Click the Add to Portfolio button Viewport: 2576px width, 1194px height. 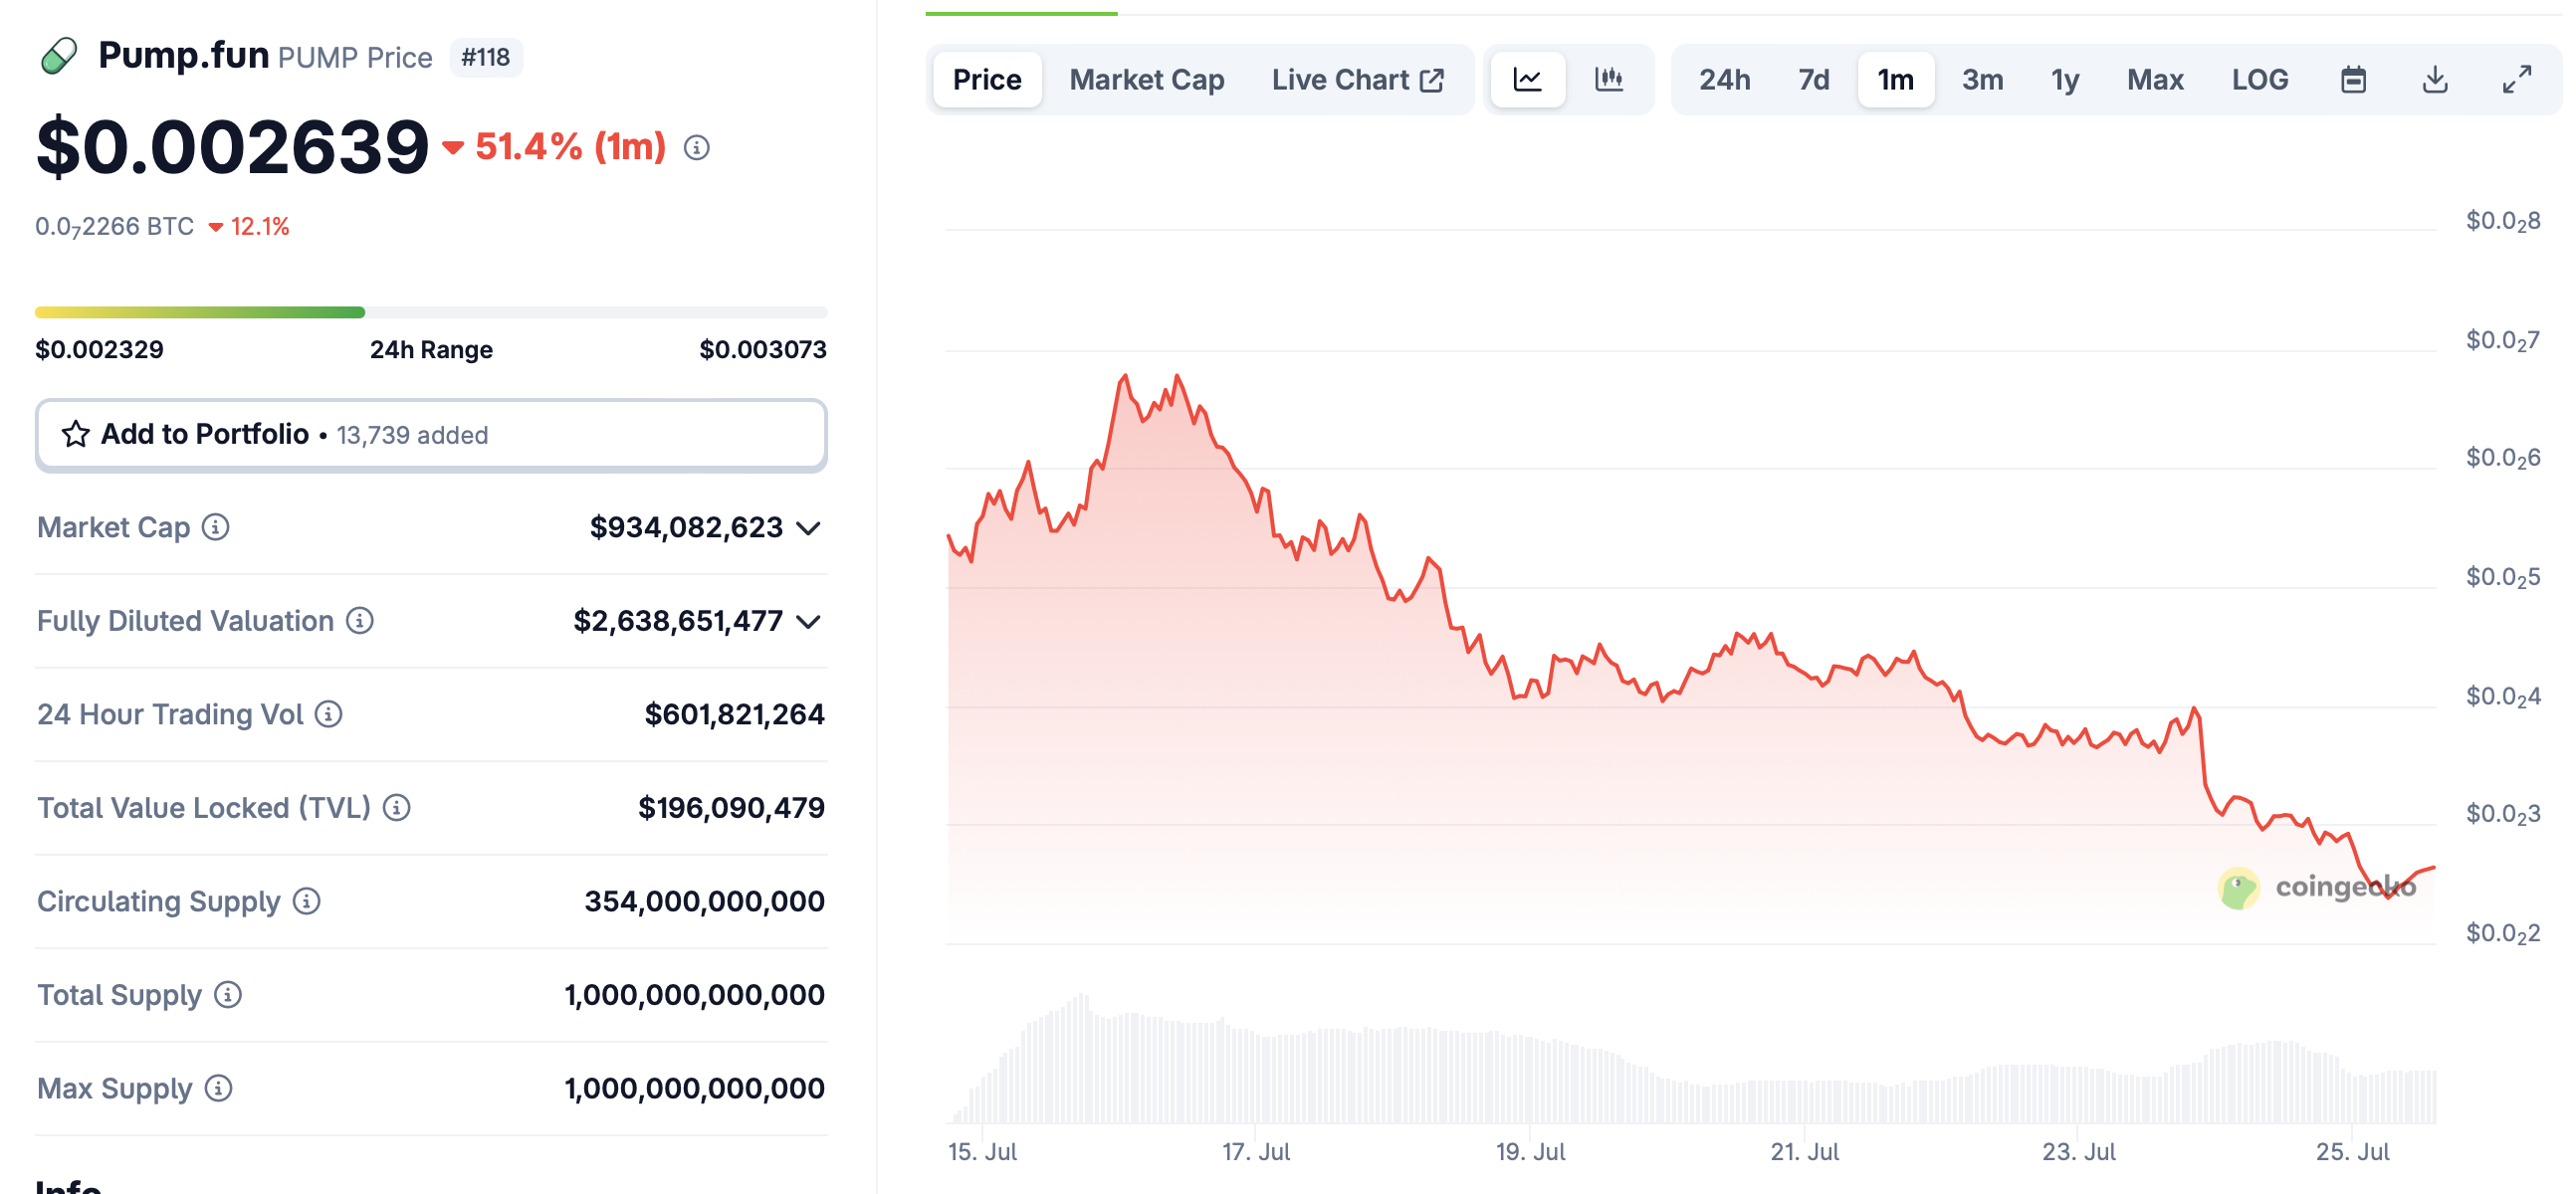pos(431,435)
